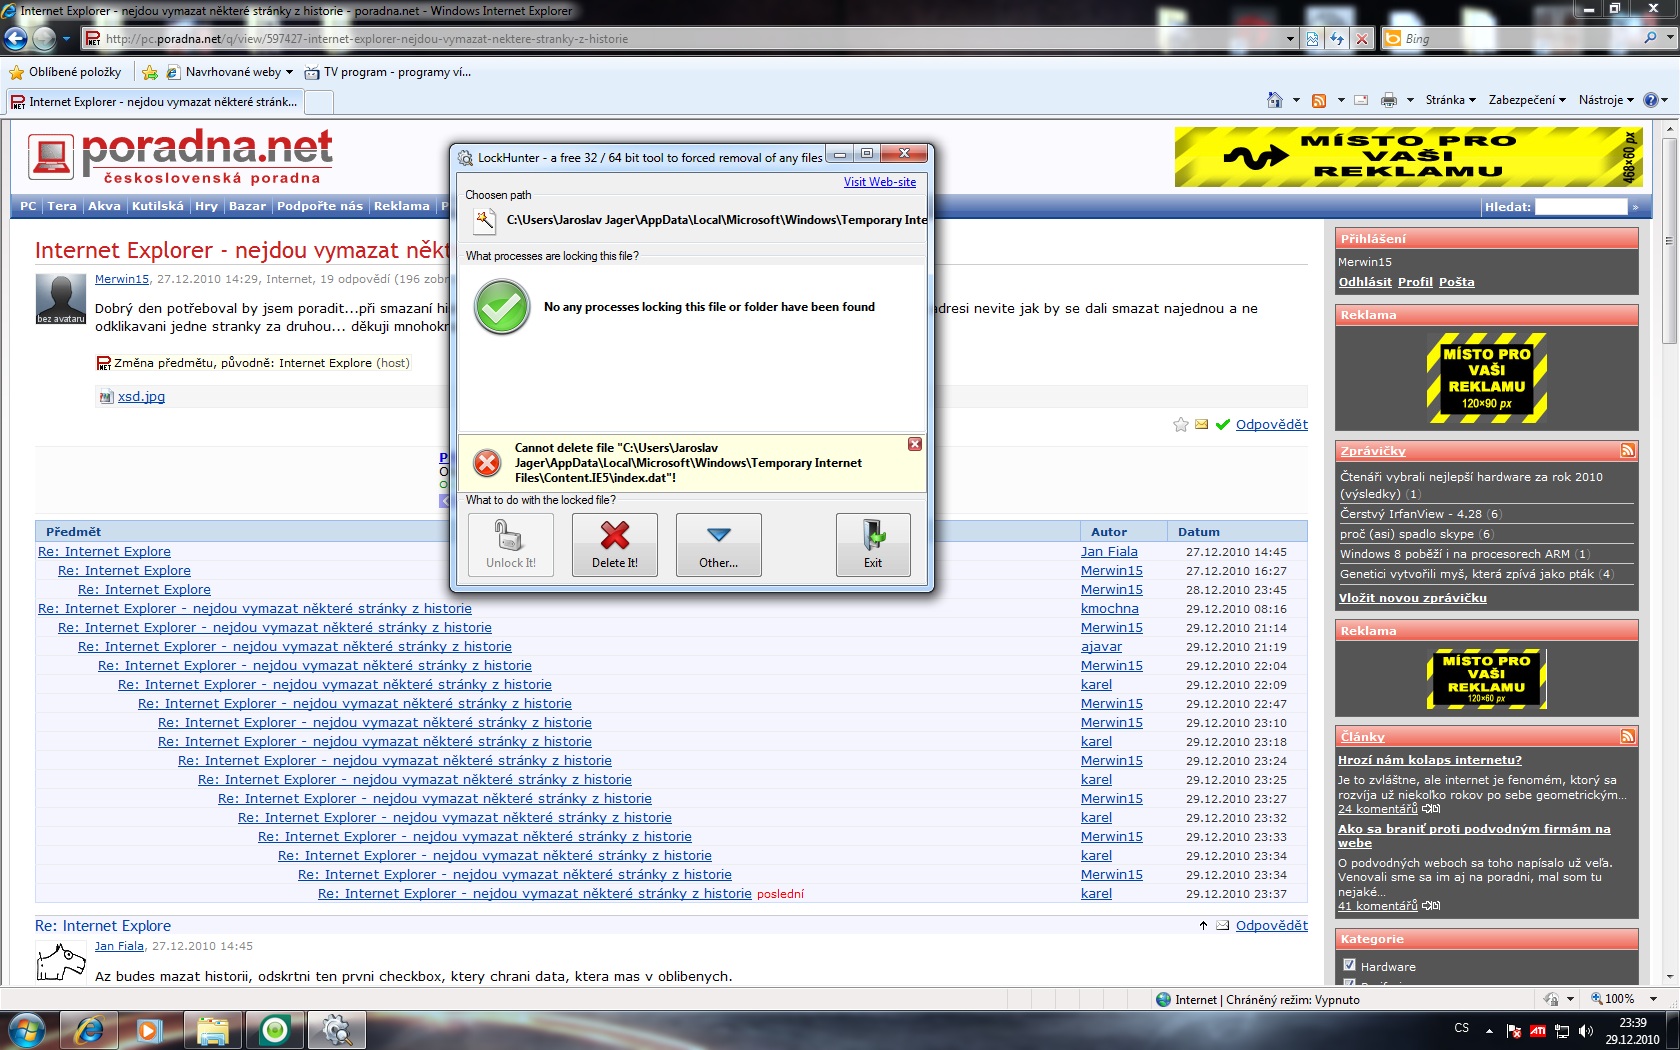Viewport: 1680px width, 1050px height.
Task: Click the envelope icon by Jan Fiala reply
Action: pos(1222,926)
